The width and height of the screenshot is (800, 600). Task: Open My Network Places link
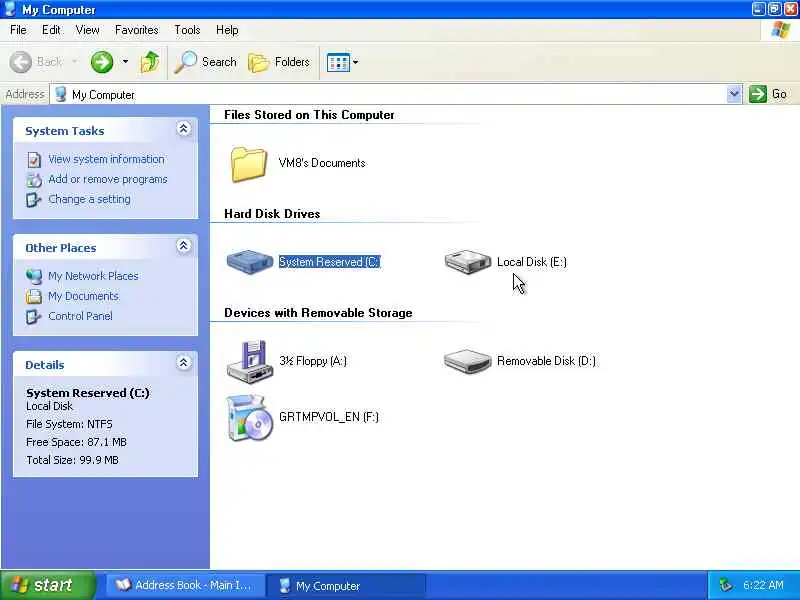(93, 276)
